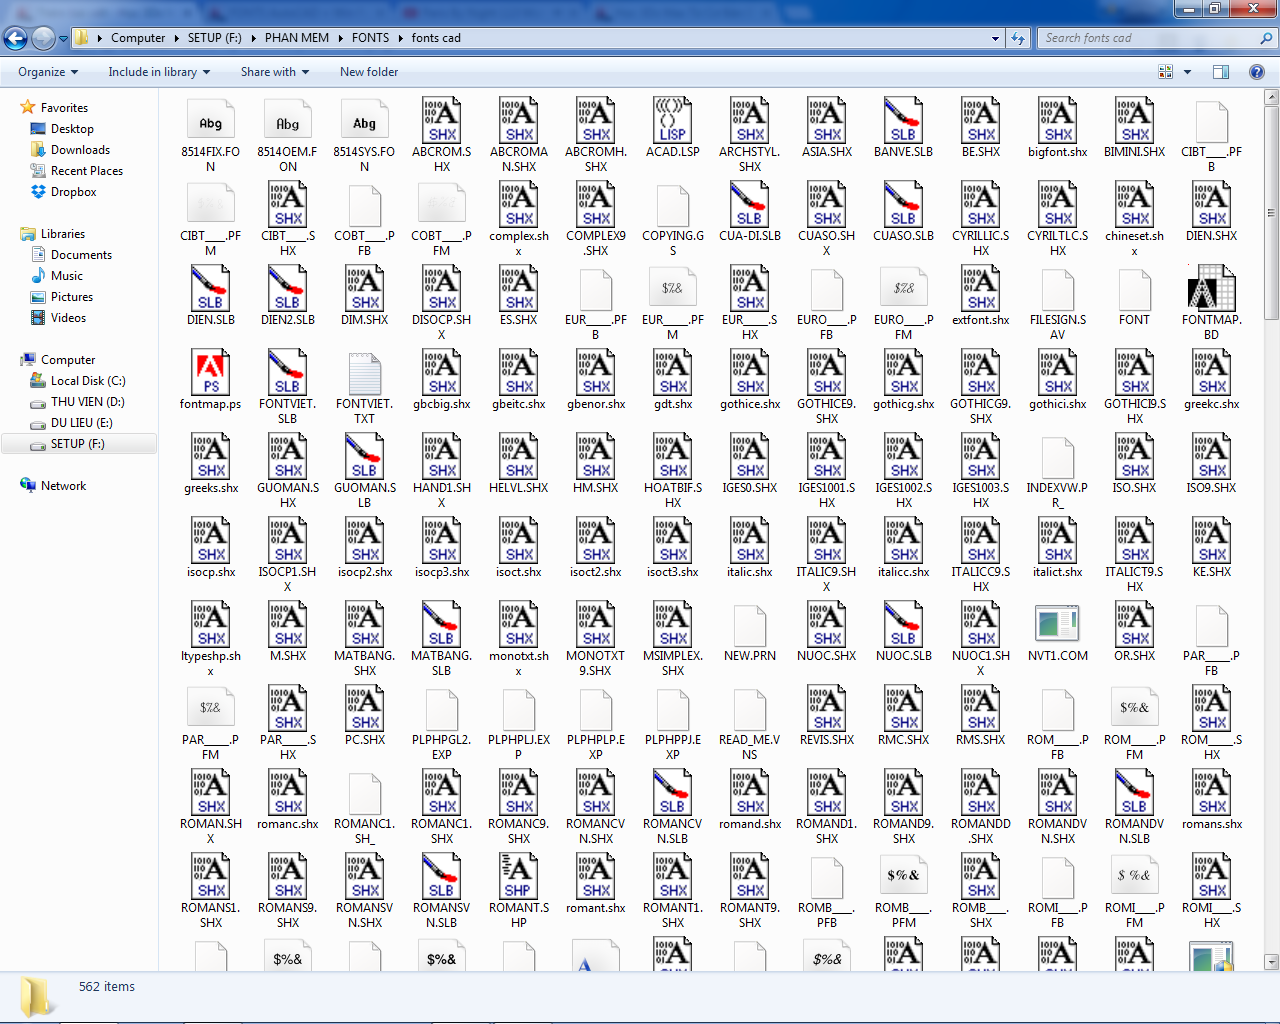Open the address bar history dropdown

pyautogui.click(x=995, y=38)
